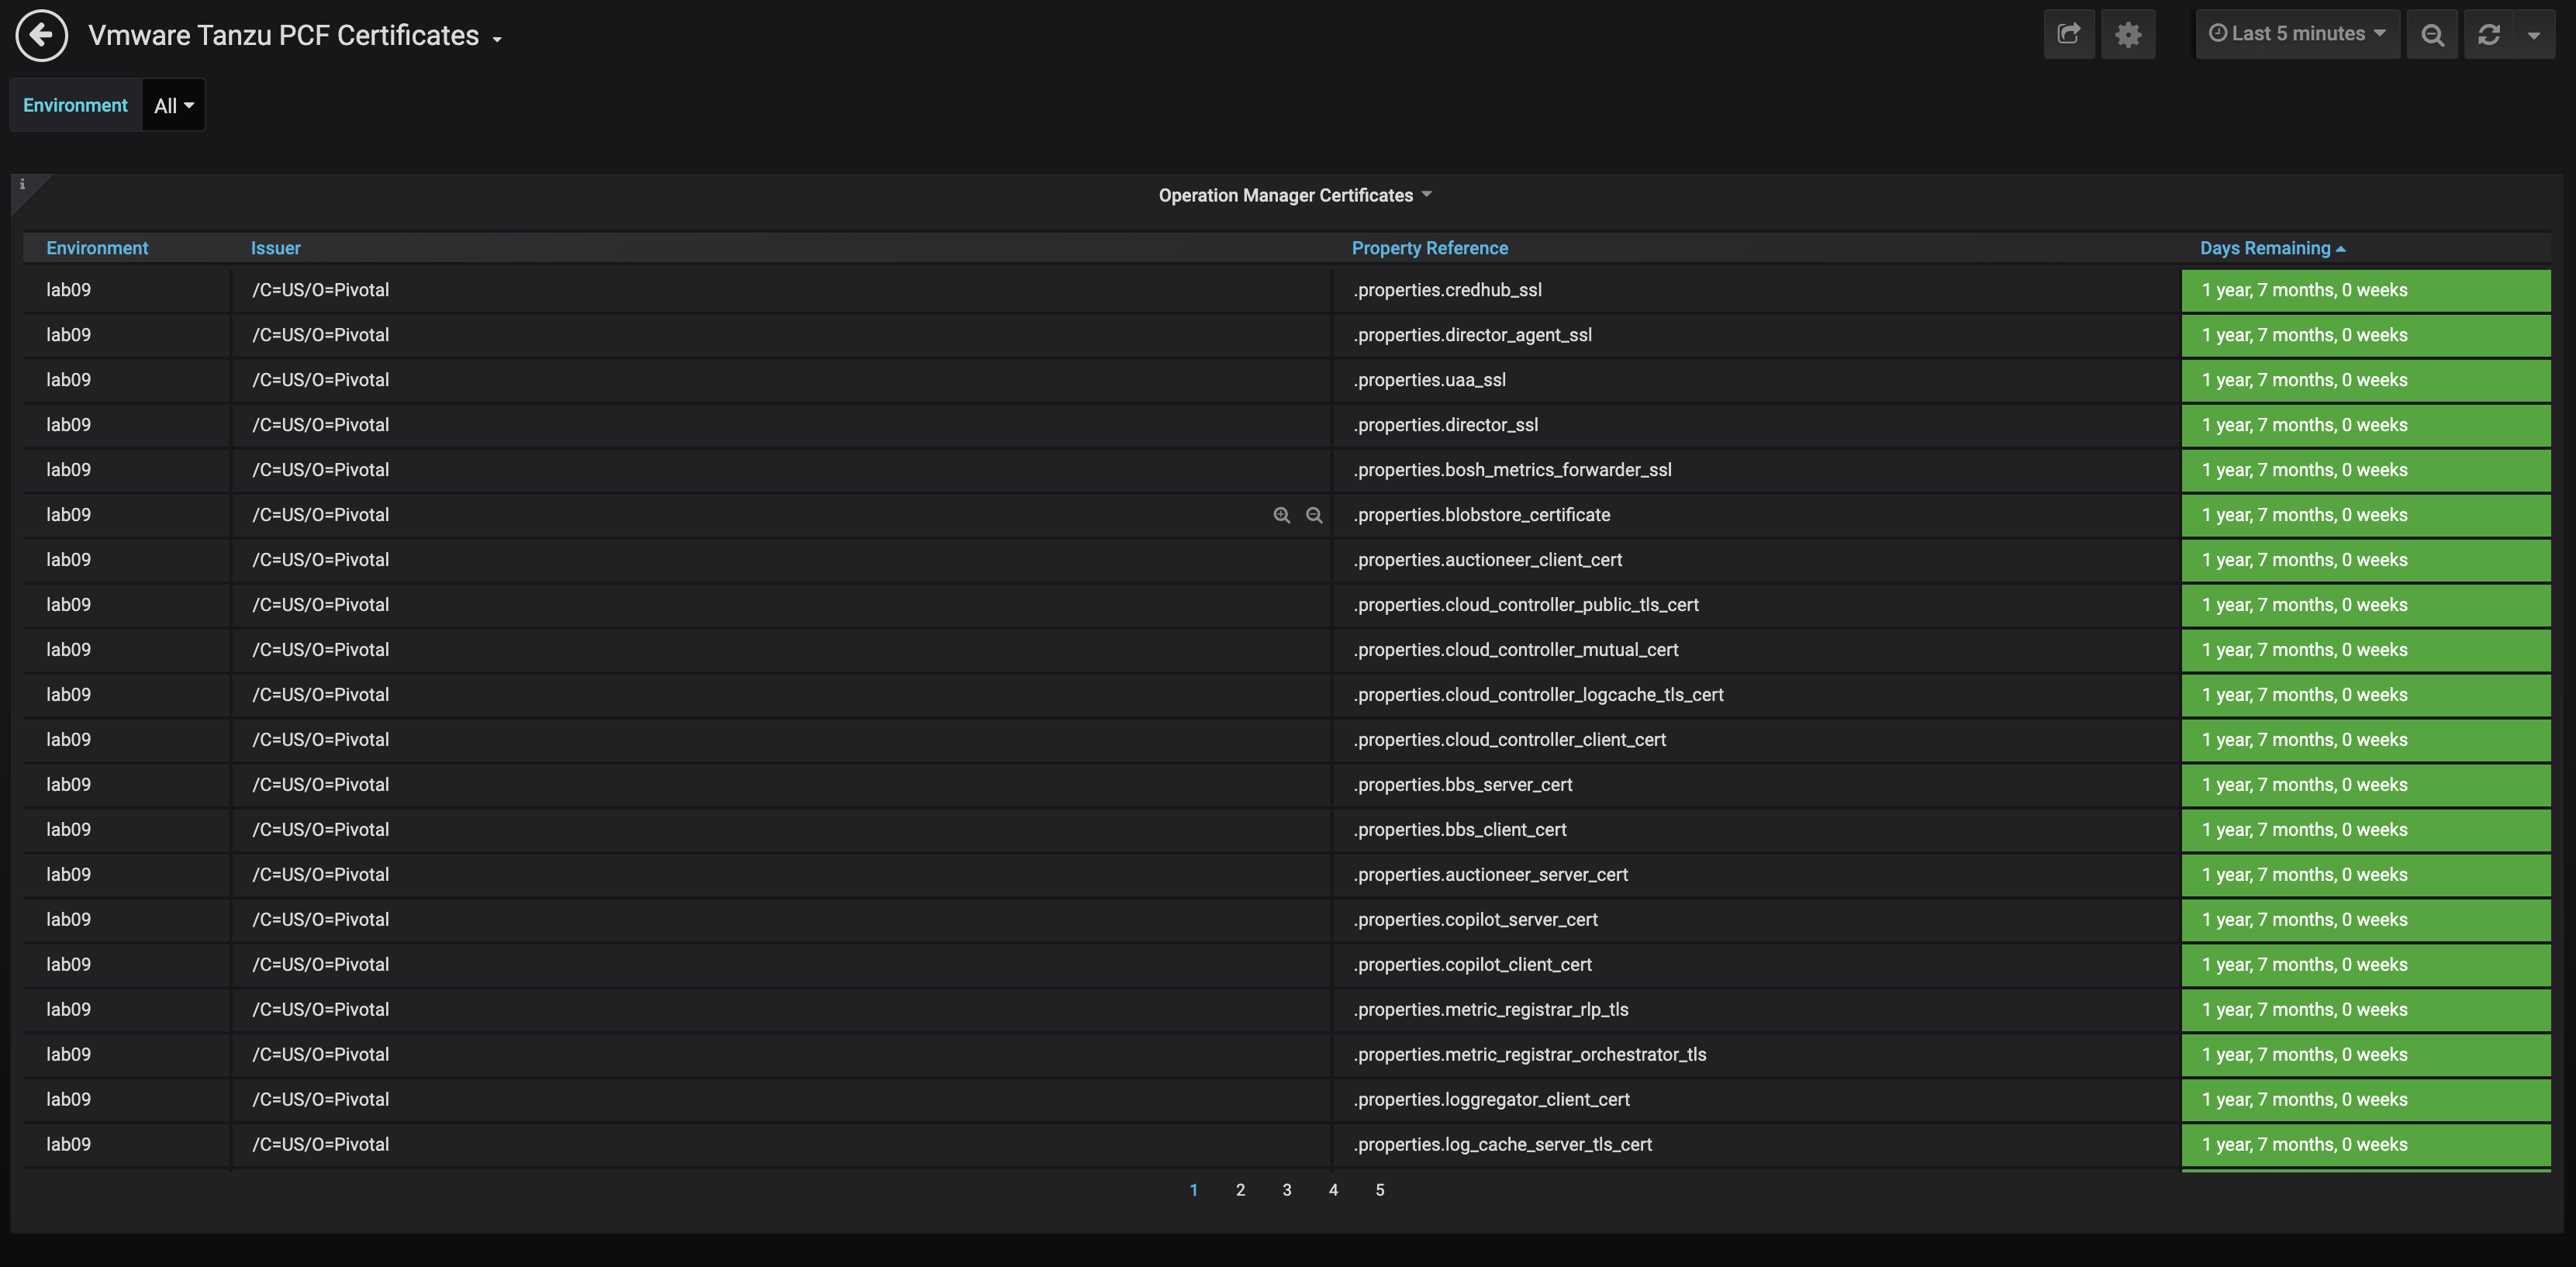Screen dimensions: 2576x1267
Task: Go to table page 4
Action: tap(1333, 1190)
